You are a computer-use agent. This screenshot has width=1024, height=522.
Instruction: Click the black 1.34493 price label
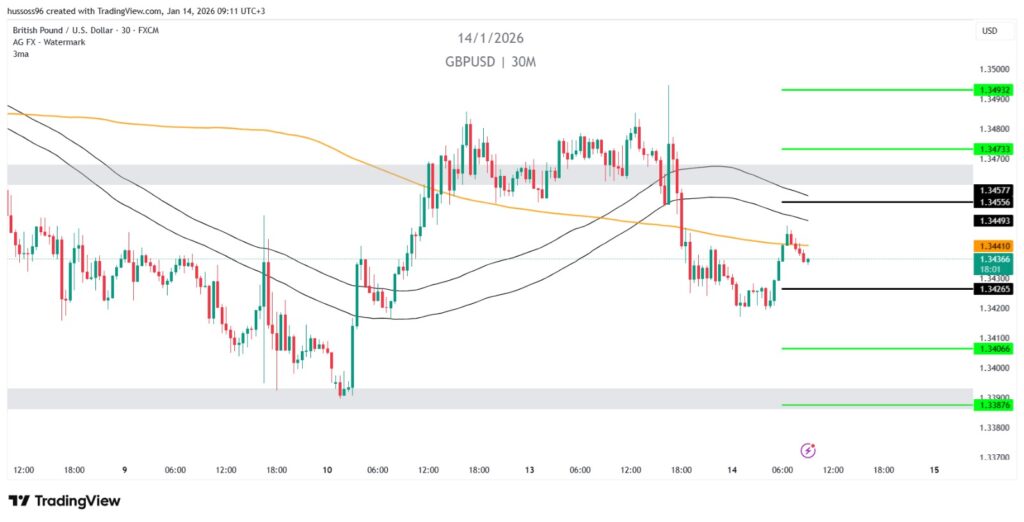click(995, 220)
